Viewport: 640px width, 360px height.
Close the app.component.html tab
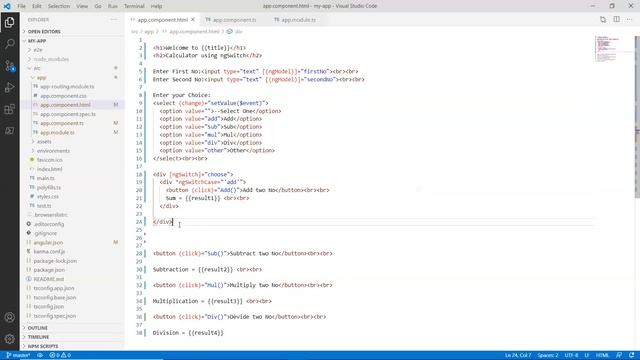pos(193,20)
